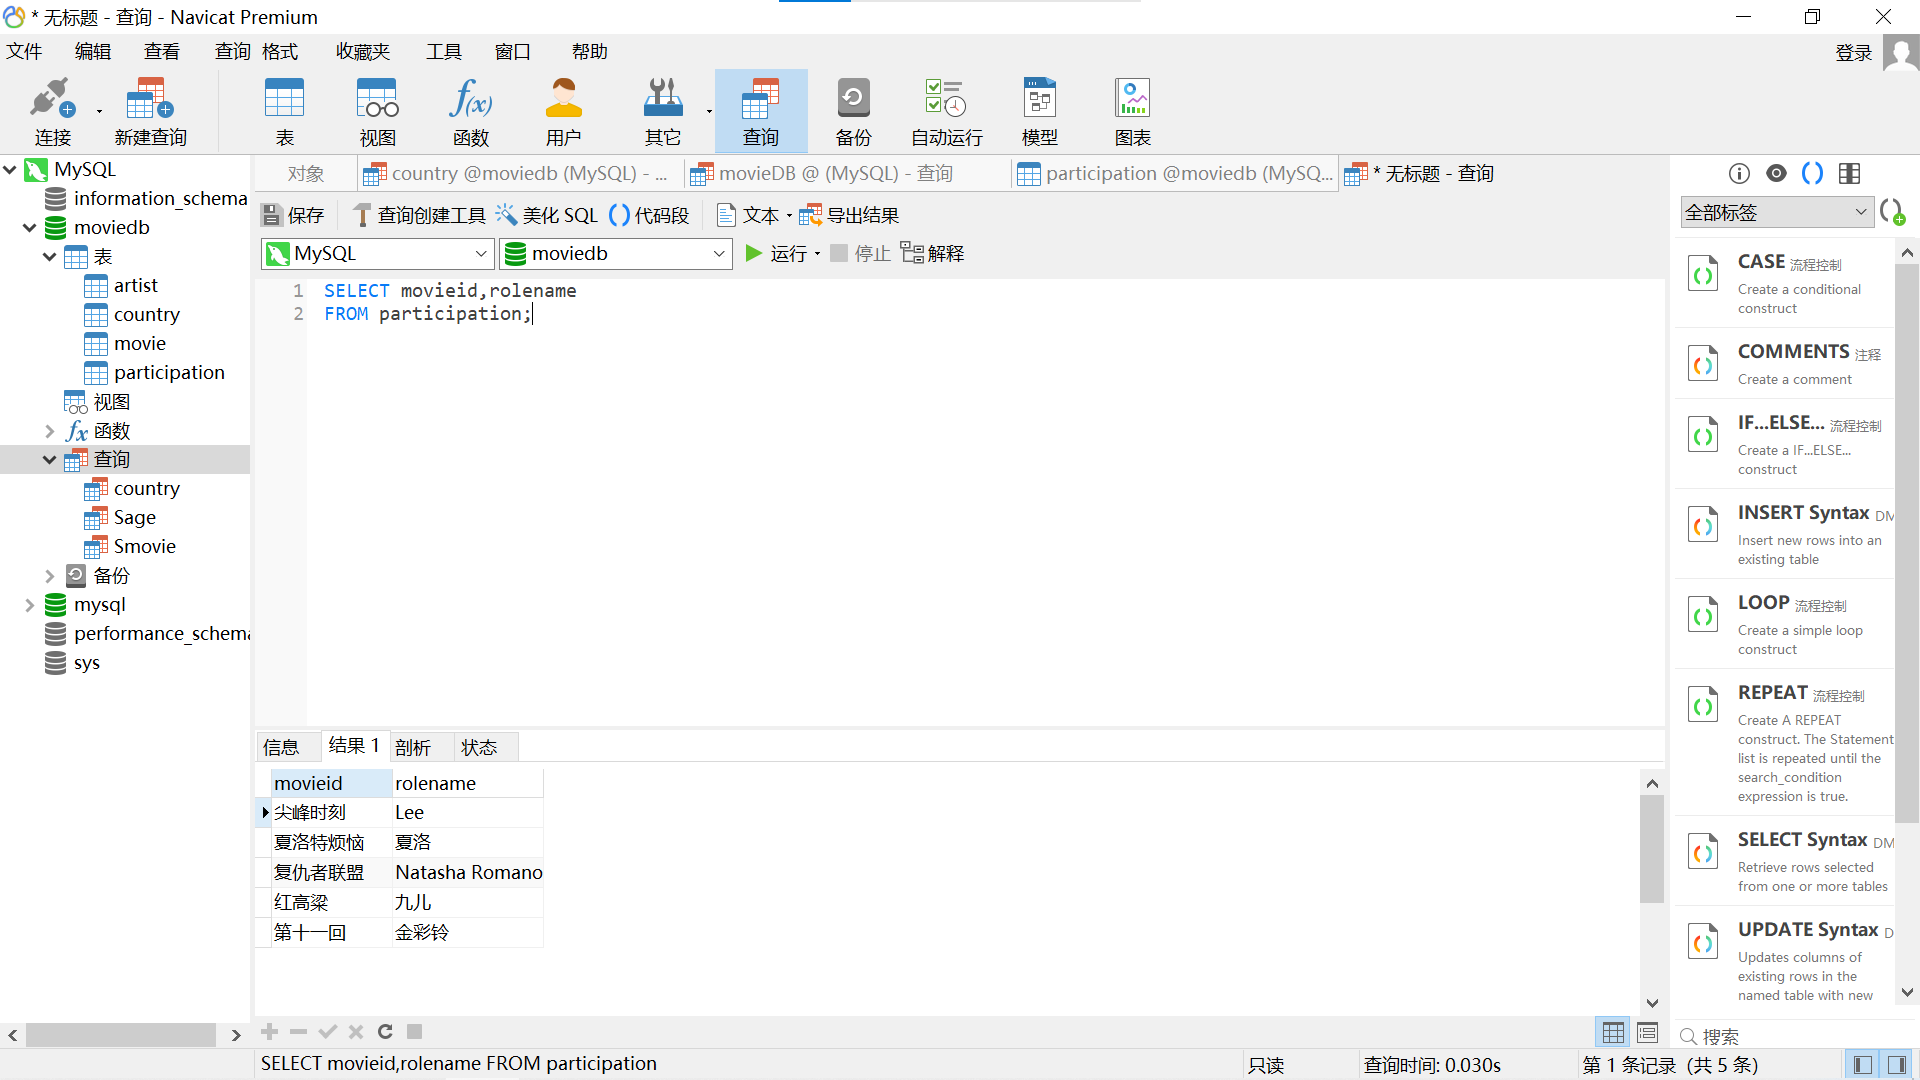Select the participation table in tree
Screen dimensions: 1920x1080
point(168,373)
